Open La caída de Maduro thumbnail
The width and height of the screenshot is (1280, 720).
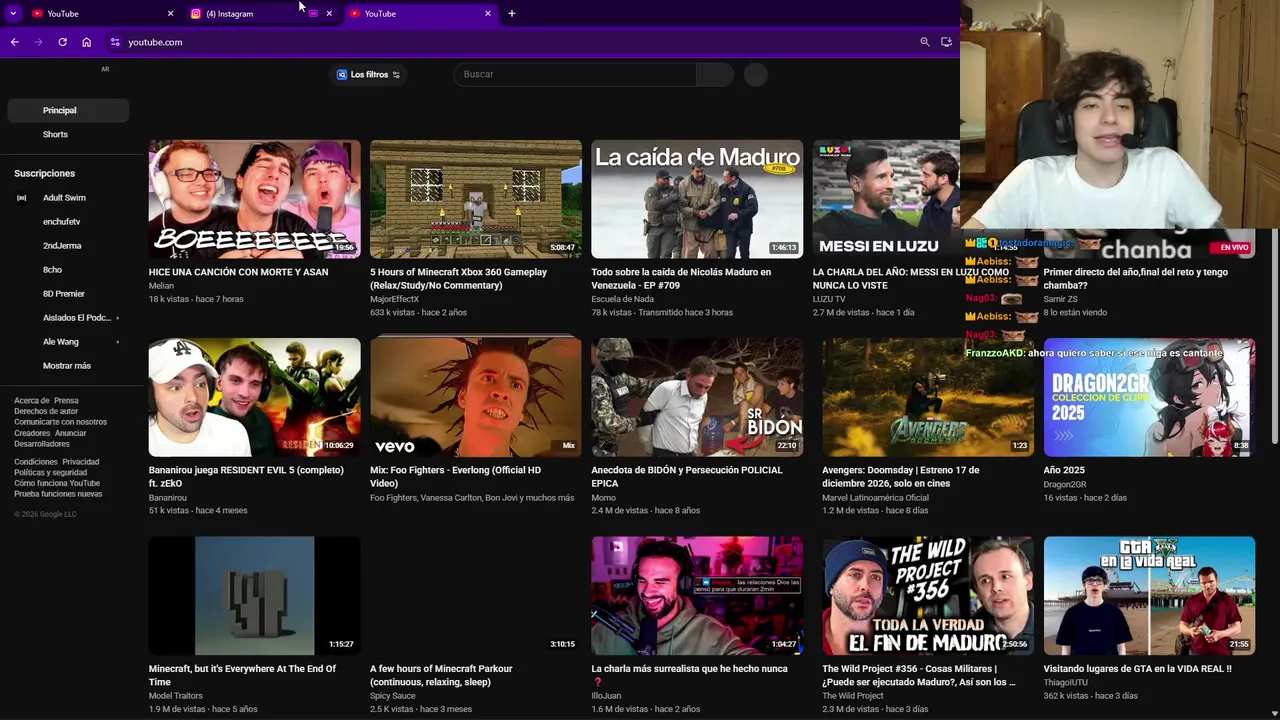697,199
